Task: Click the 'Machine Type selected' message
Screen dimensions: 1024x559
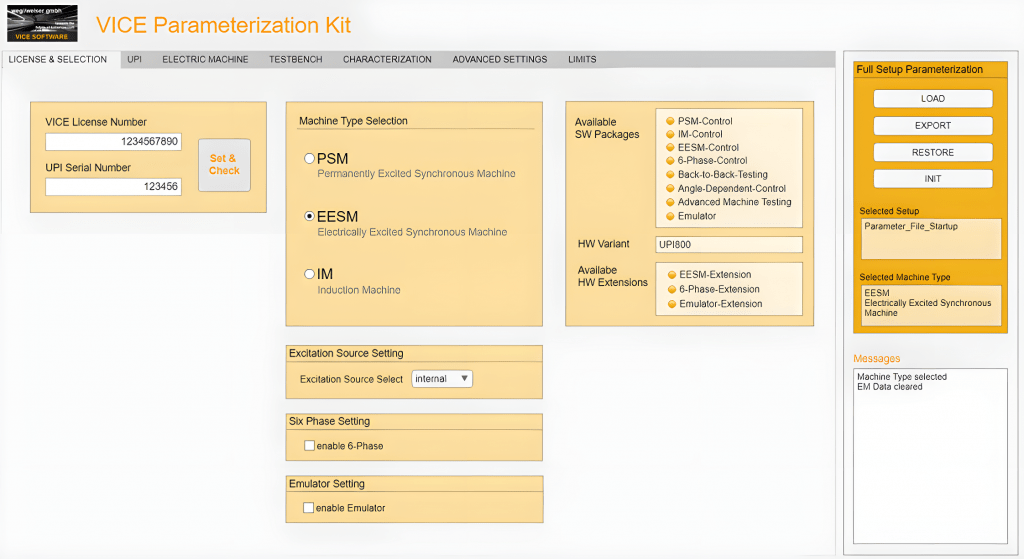Action: [x=902, y=377]
